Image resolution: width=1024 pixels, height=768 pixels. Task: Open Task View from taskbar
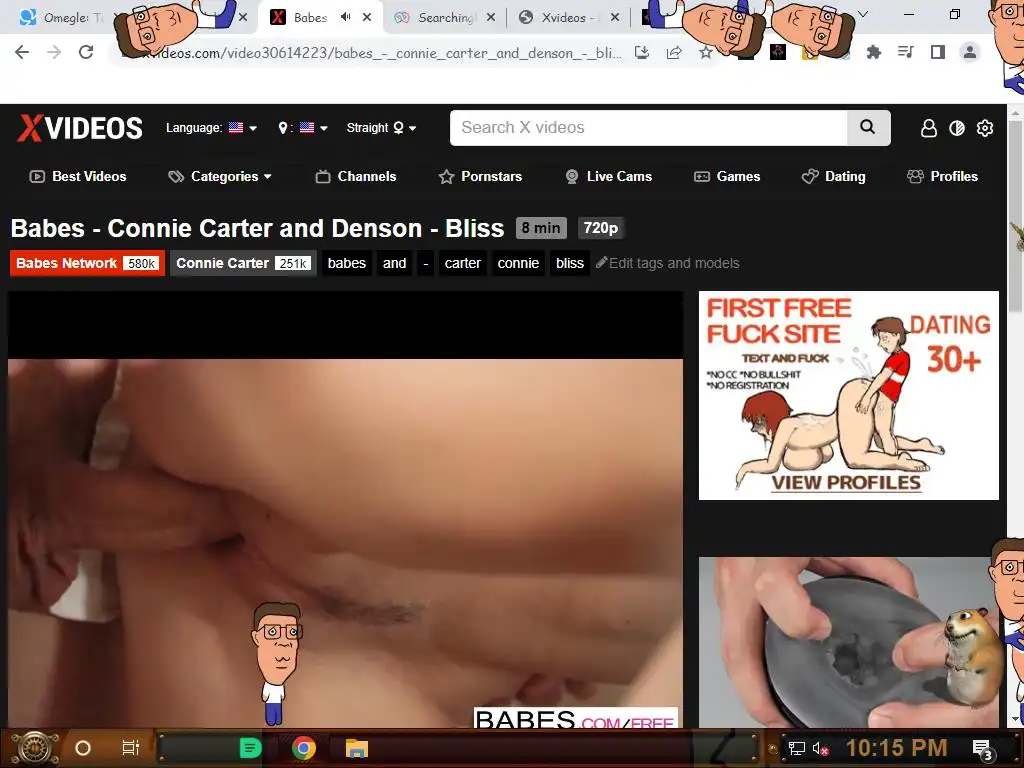tap(131, 748)
